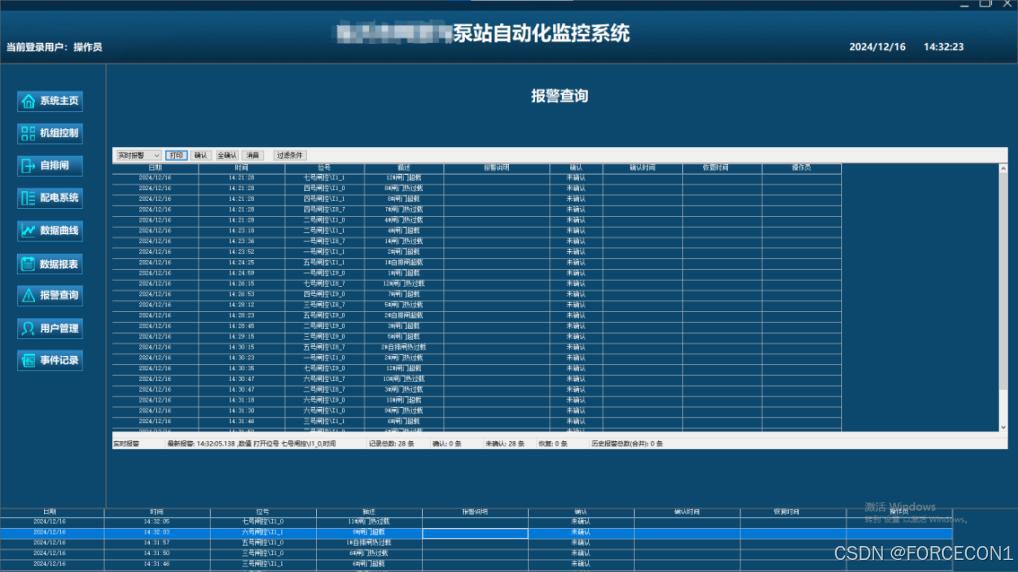Viewport: 1018px width, 572px height.
Task: Click 报警说明 column header in alarm query table
Action: (497, 168)
